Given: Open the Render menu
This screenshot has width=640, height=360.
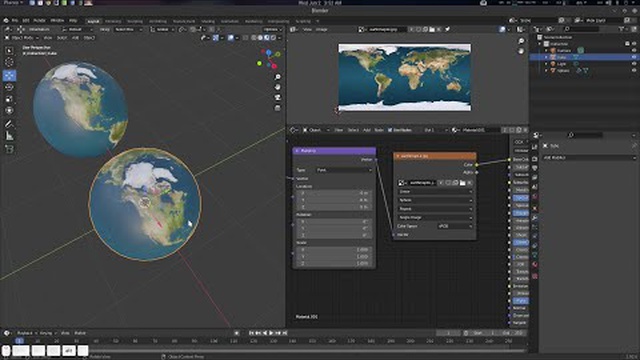Looking at the screenshot, I should [x=39, y=20].
